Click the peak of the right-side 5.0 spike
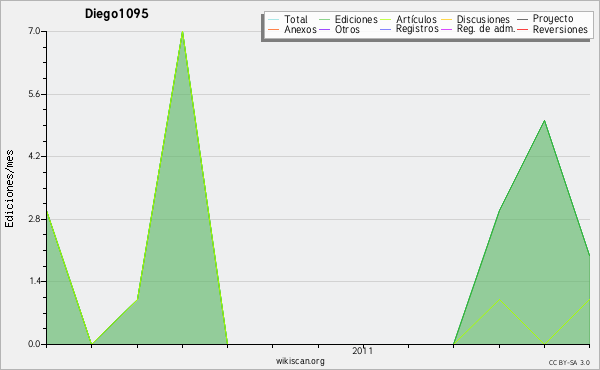The width and height of the screenshot is (600, 370). pyautogui.click(x=544, y=121)
